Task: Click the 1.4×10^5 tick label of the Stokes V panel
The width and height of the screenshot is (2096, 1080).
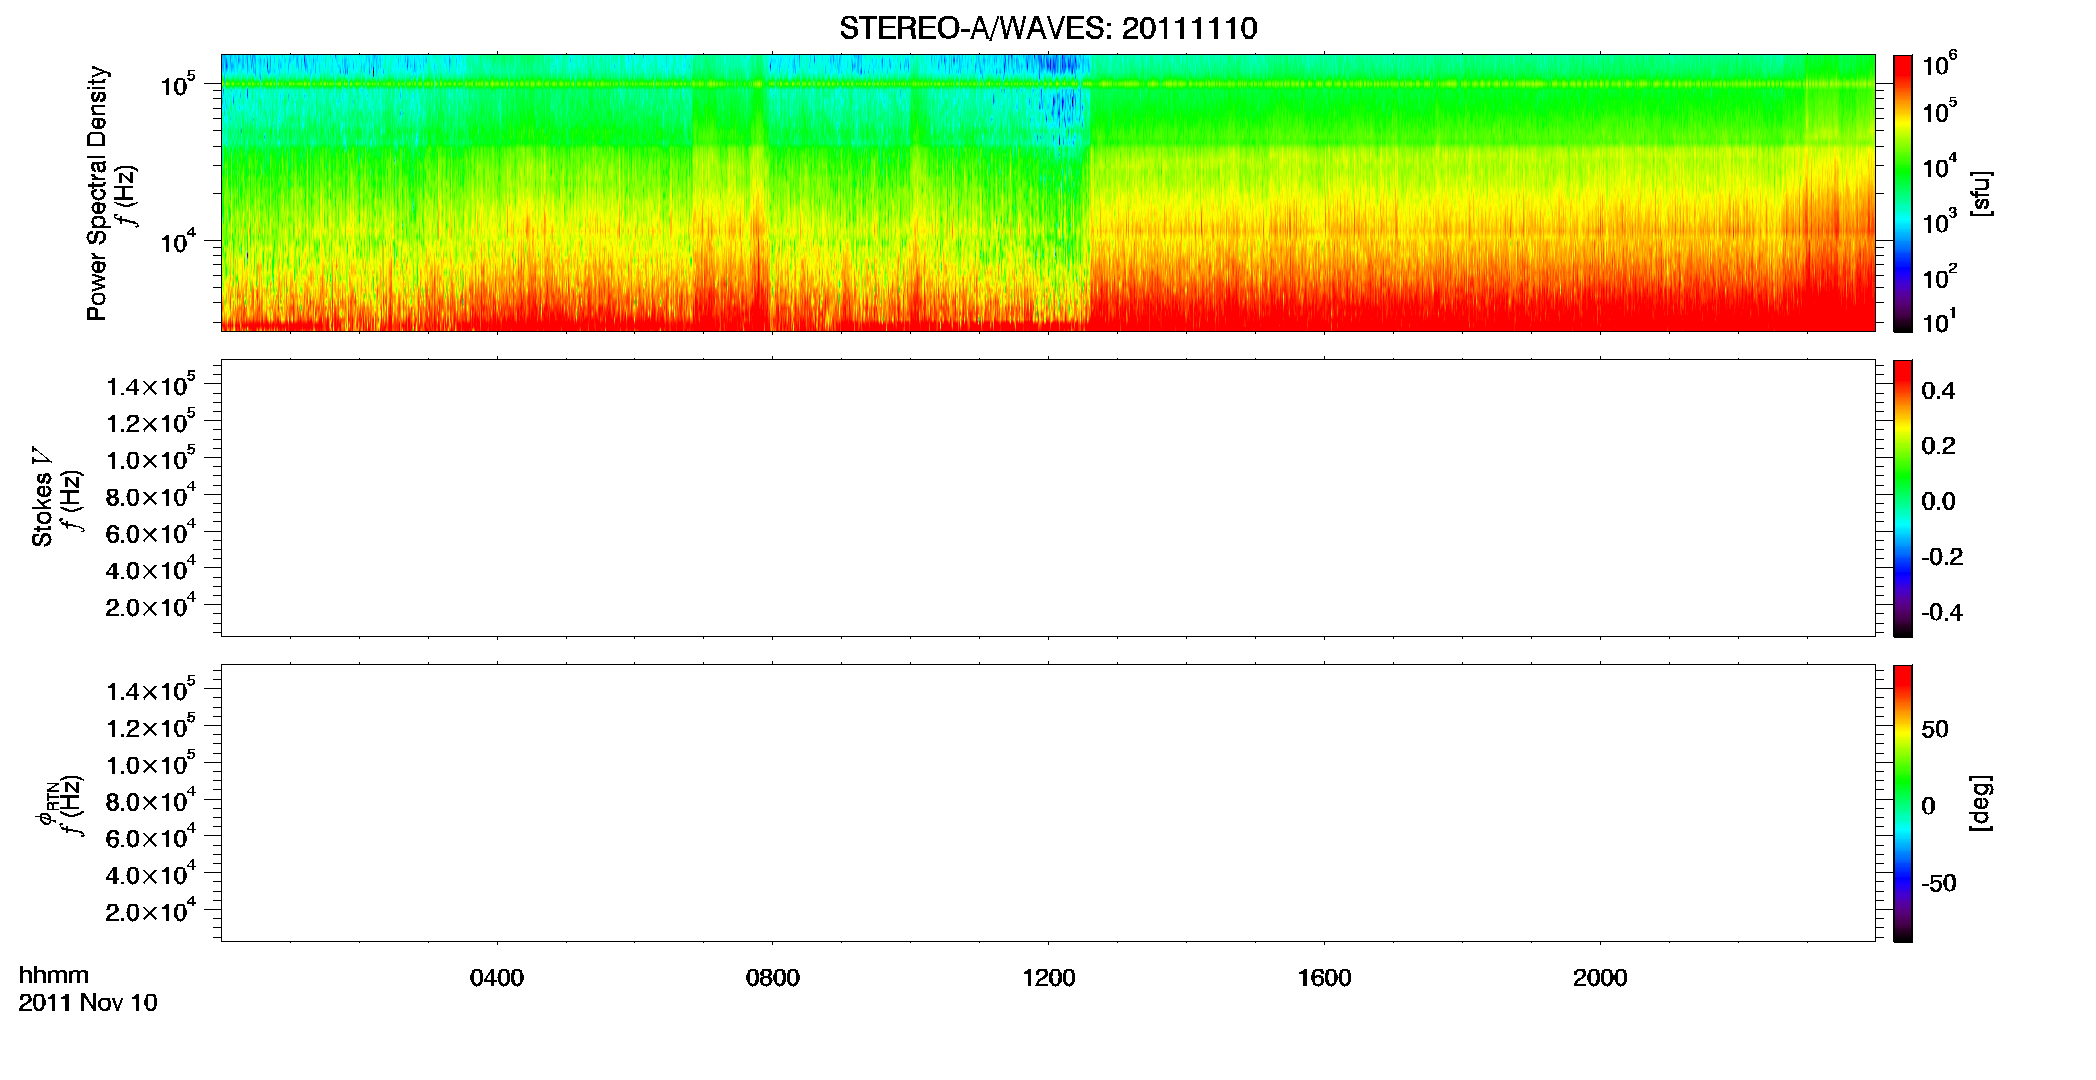Action: (151, 385)
